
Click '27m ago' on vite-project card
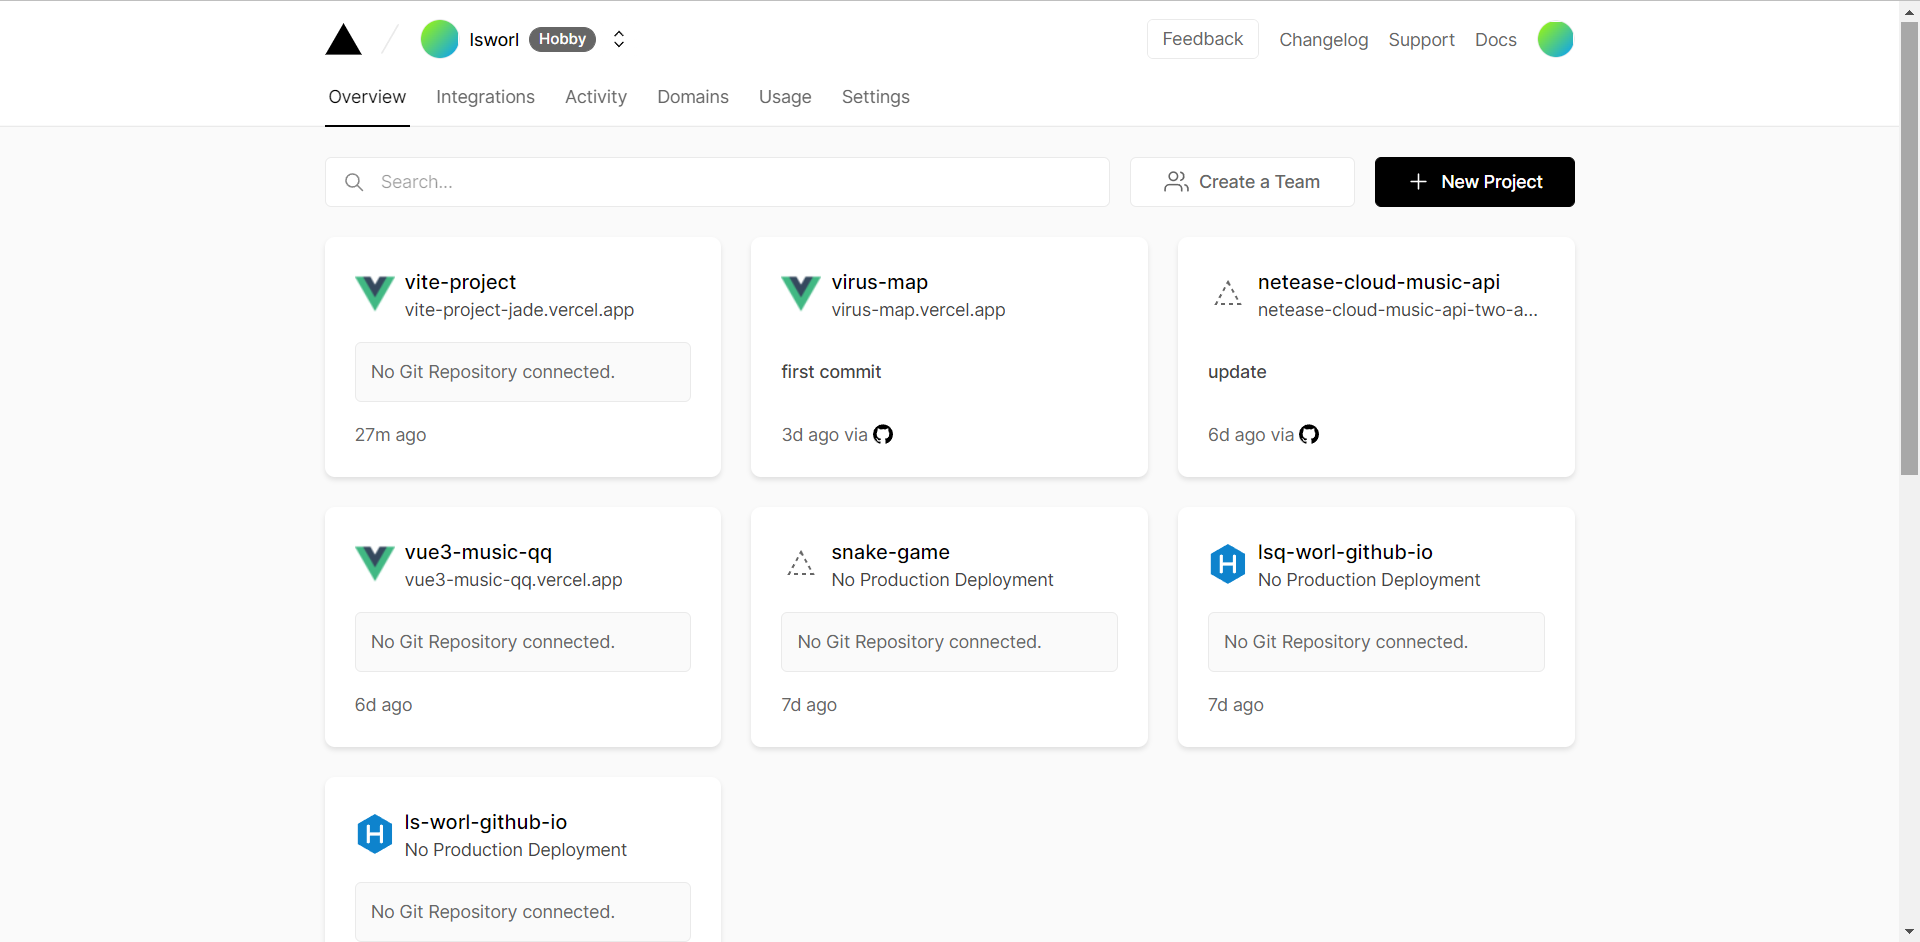point(390,435)
